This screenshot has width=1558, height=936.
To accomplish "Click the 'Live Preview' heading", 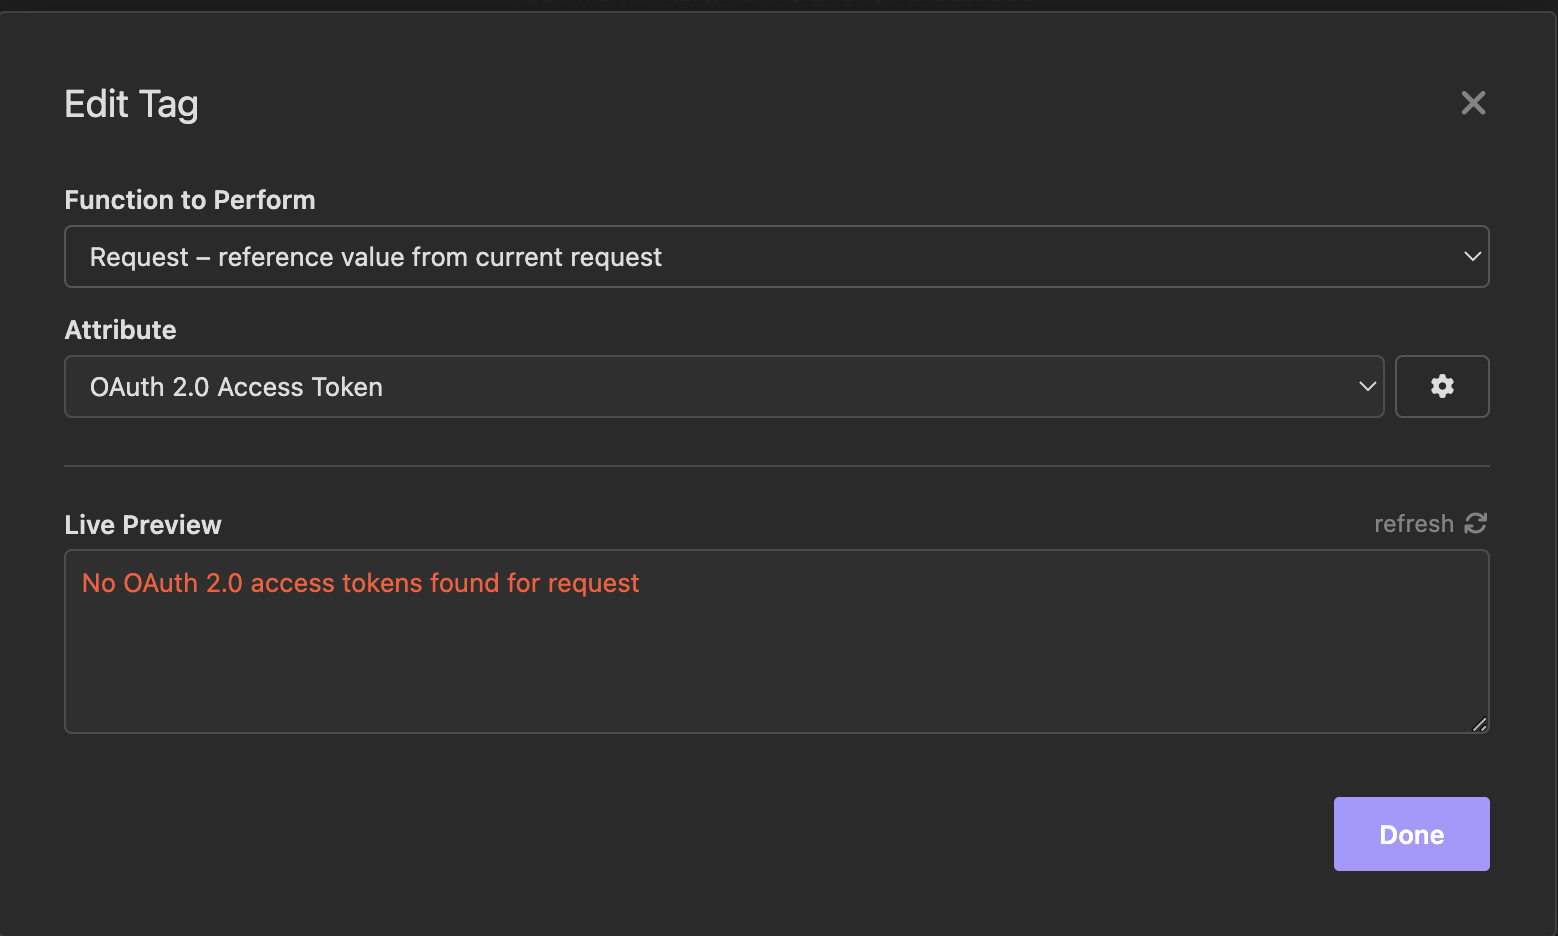I will coord(143,525).
